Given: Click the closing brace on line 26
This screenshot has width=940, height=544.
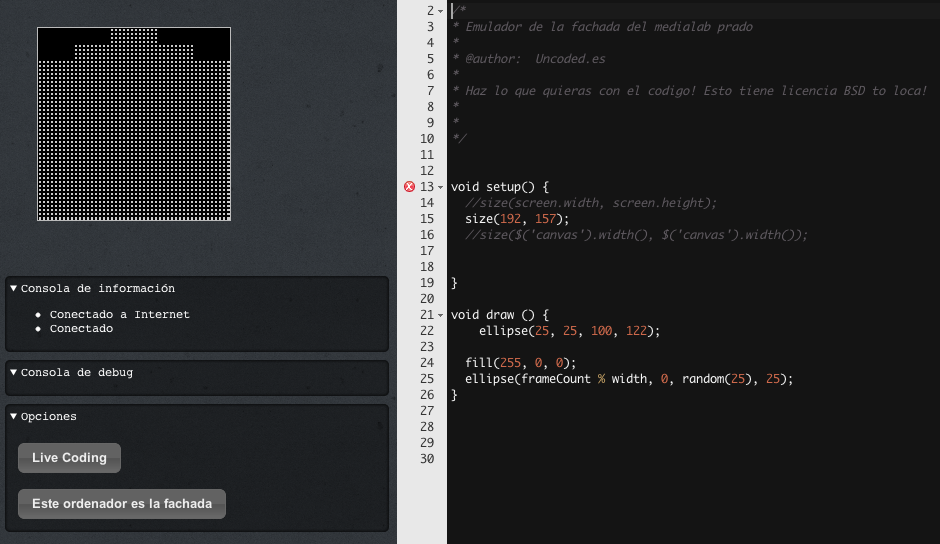Looking at the screenshot, I should 454,395.
